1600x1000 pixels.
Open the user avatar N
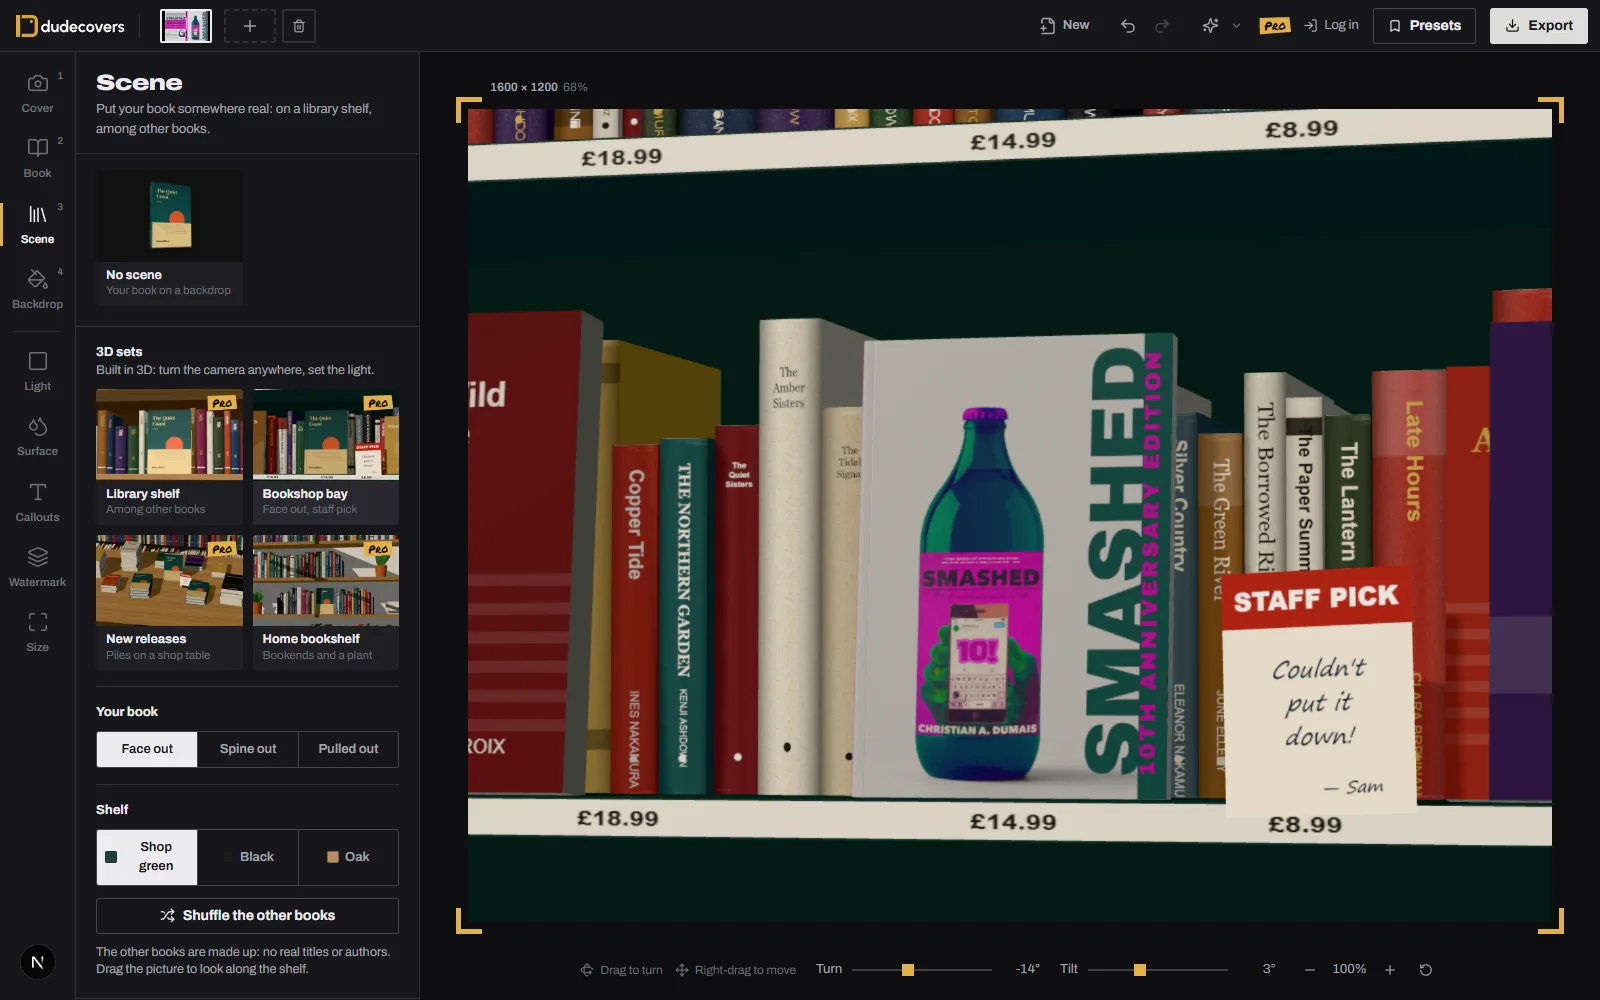[37, 962]
